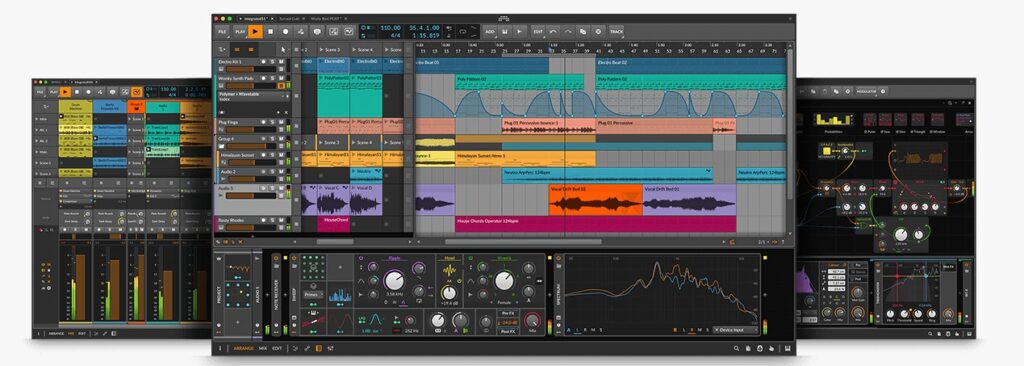Open the TRACK menu
Viewport: 1024px width, 366px height.
[x=616, y=31]
